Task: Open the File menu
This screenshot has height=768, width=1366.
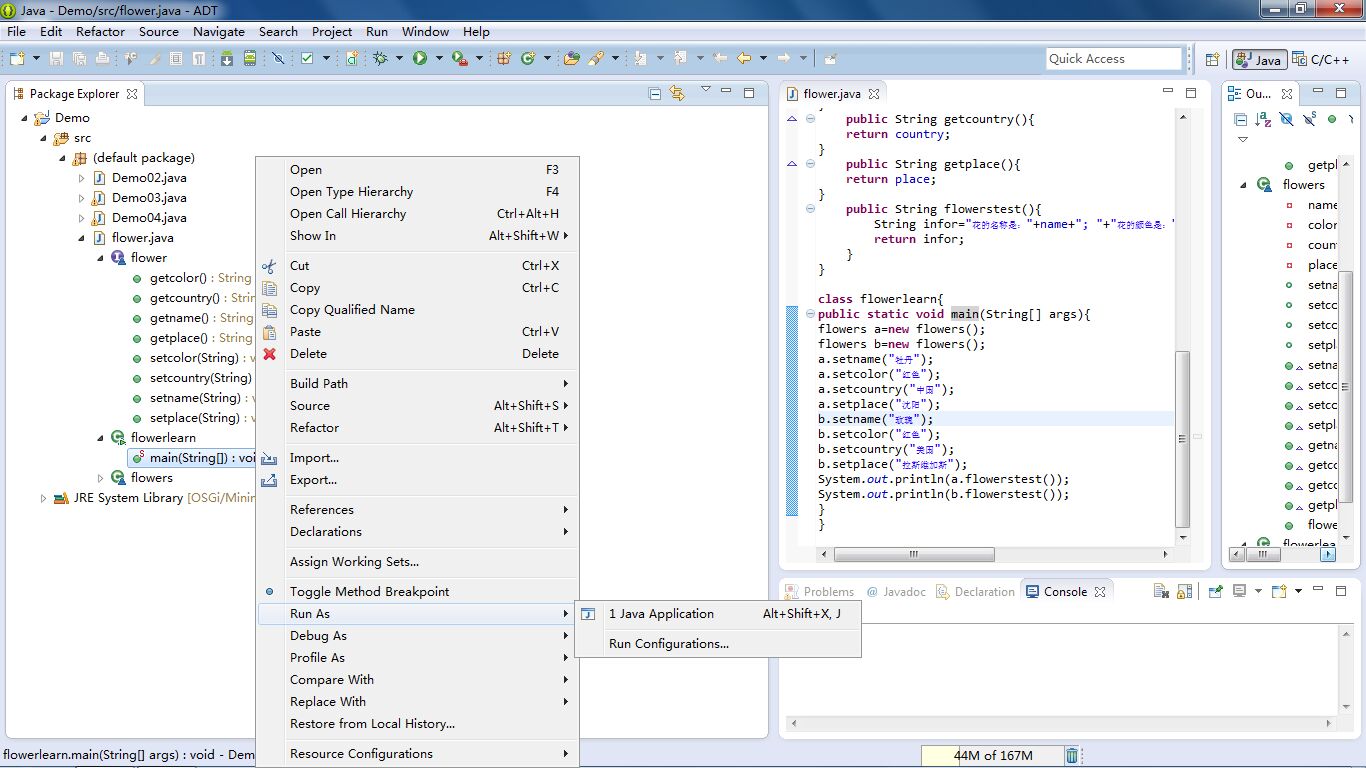Action: (16, 31)
